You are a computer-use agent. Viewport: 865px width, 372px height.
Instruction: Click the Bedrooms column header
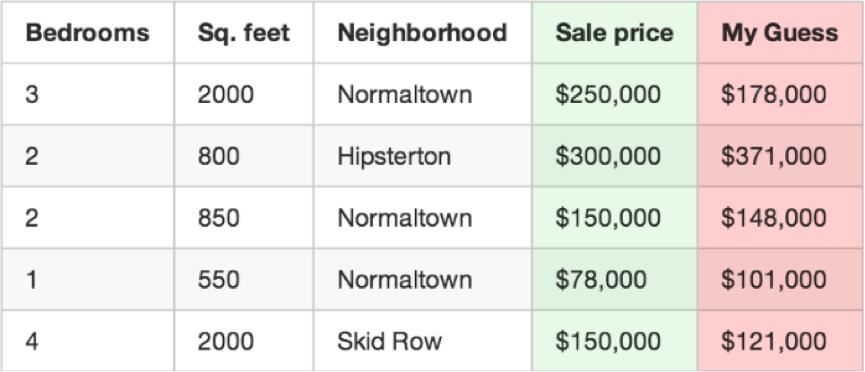coord(88,33)
